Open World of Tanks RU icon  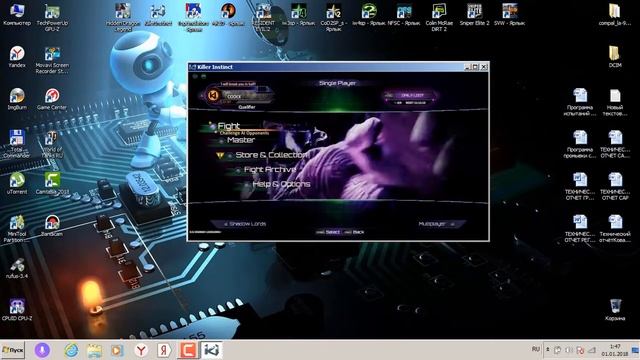52,144
